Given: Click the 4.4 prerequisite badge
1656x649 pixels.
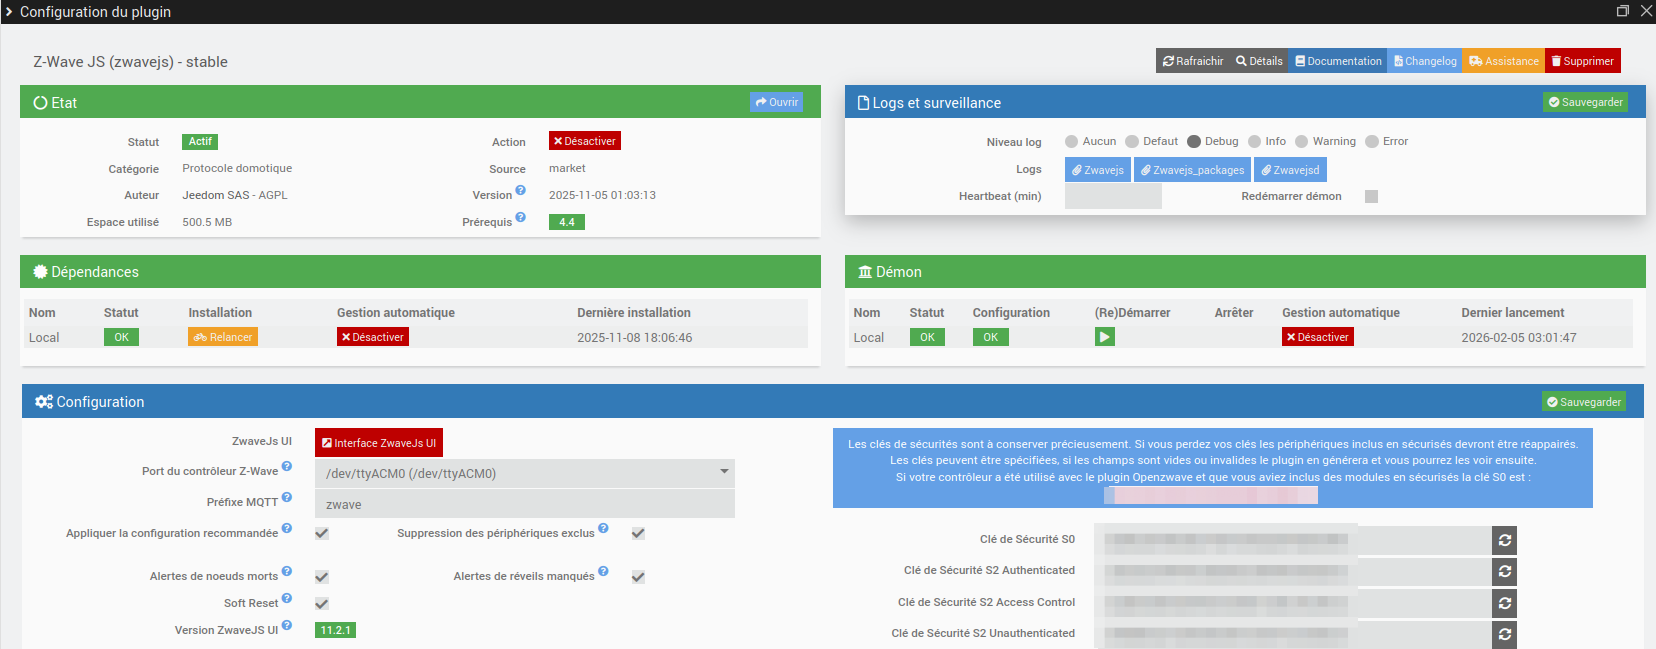Looking at the screenshot, I should (567, 222).
